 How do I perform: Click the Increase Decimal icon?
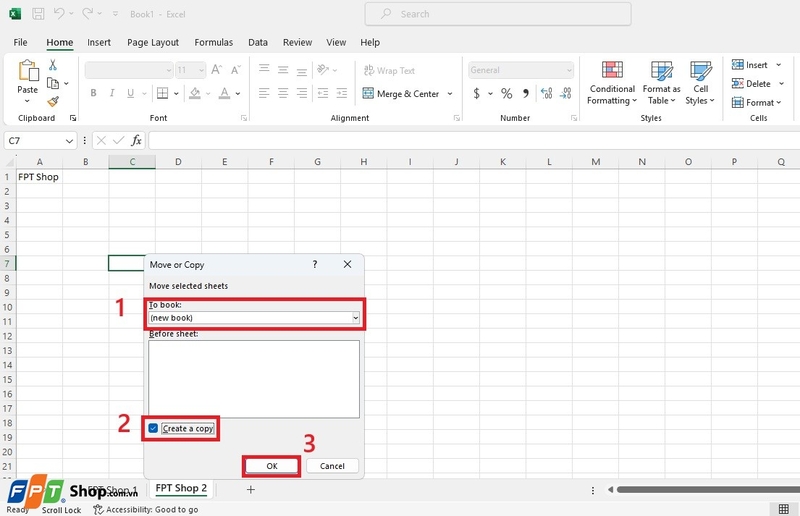546,93
